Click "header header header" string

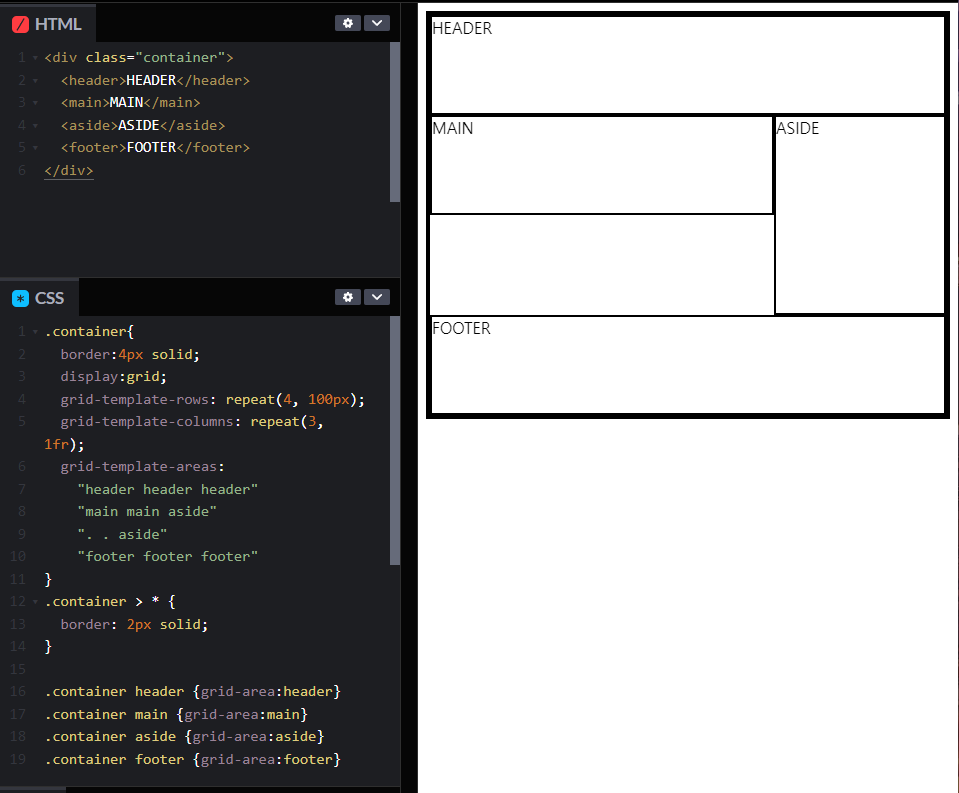168,489
